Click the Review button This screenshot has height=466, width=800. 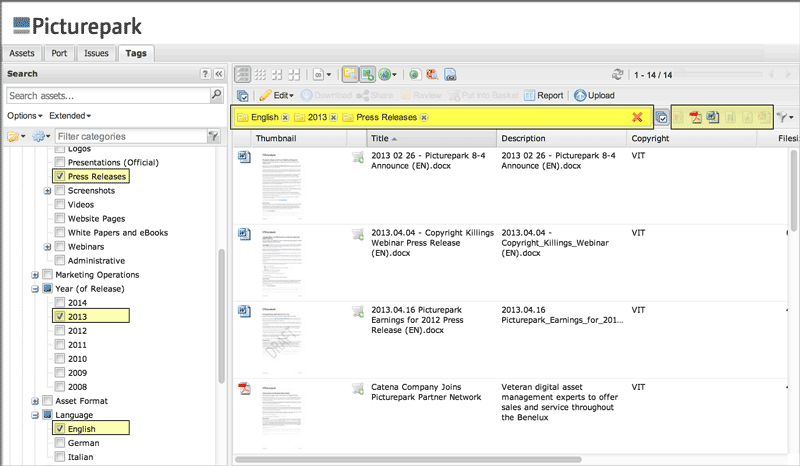(421, 95)
